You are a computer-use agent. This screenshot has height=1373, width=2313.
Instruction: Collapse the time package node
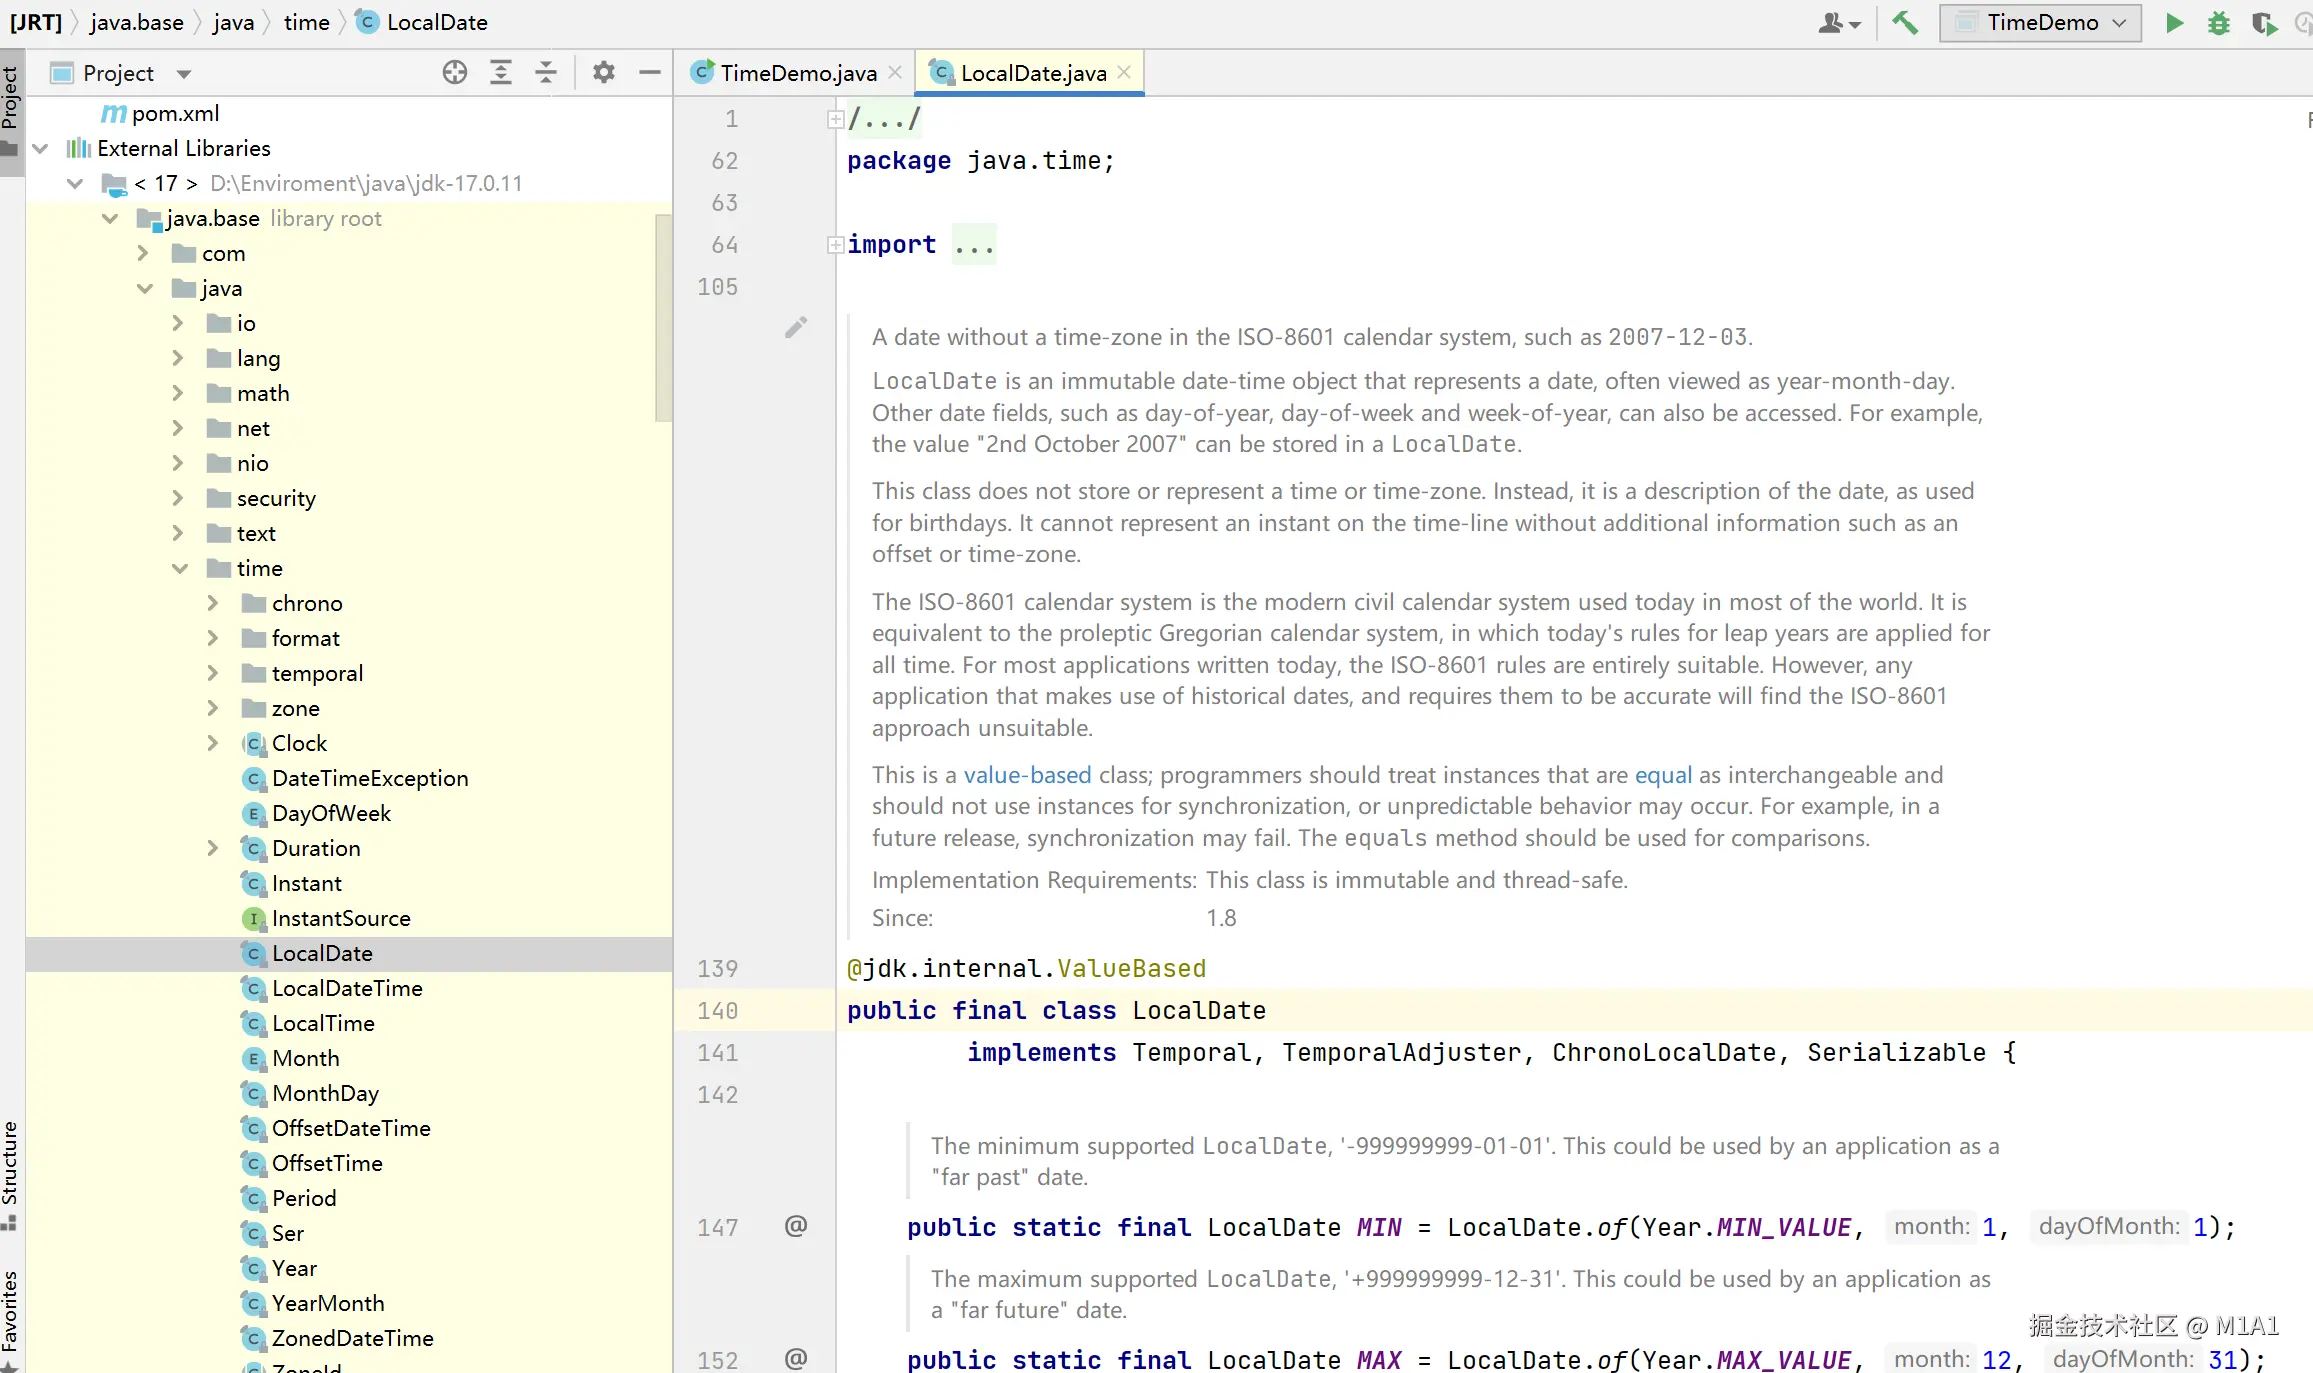click(180, 568)
